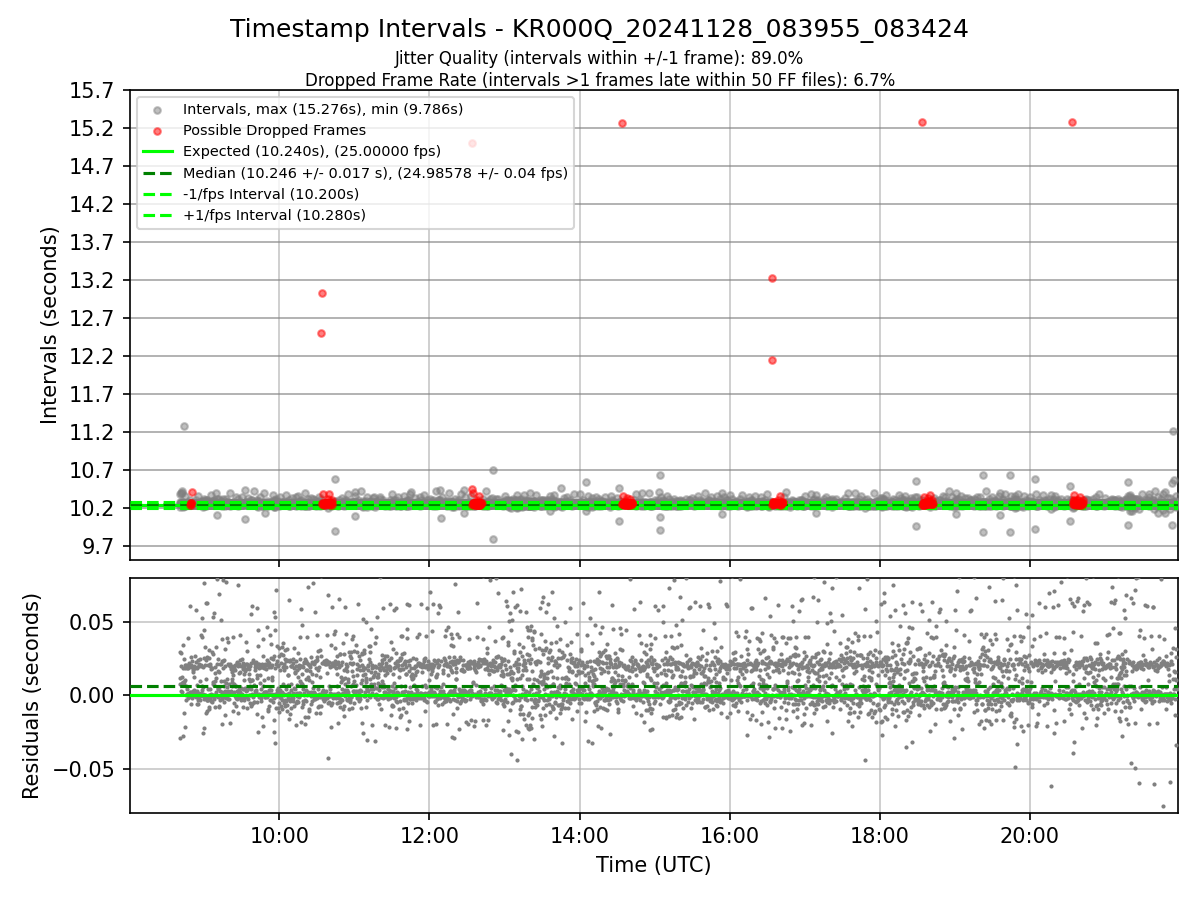The width and height of the screenshot is (1200, 900).
Task: Click legend entry 'Median (10.246 +/- 0.017 s)'
Action: pos(375,173)
